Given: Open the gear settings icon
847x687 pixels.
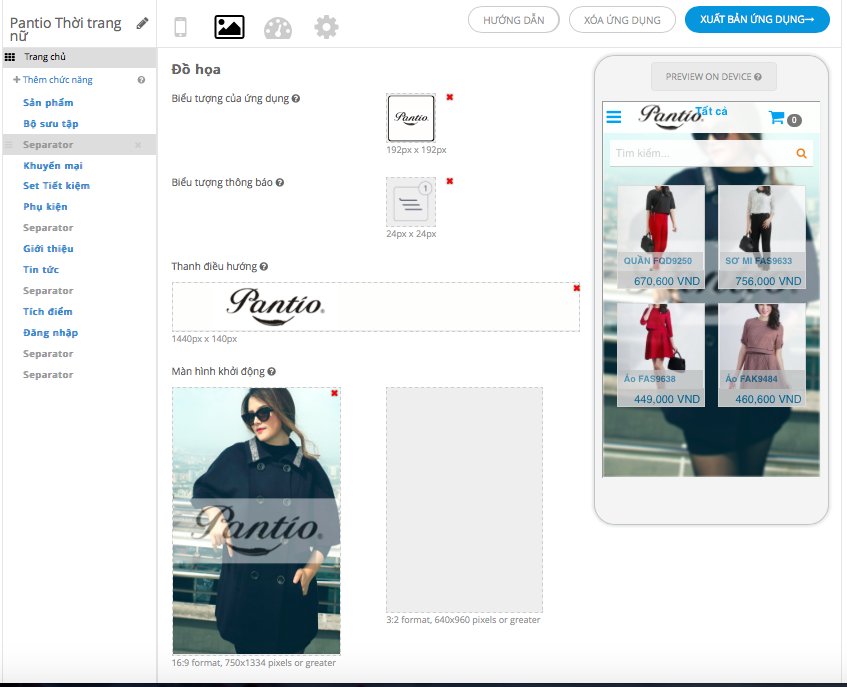Looking at the screenshot, I should pos(326,28).
